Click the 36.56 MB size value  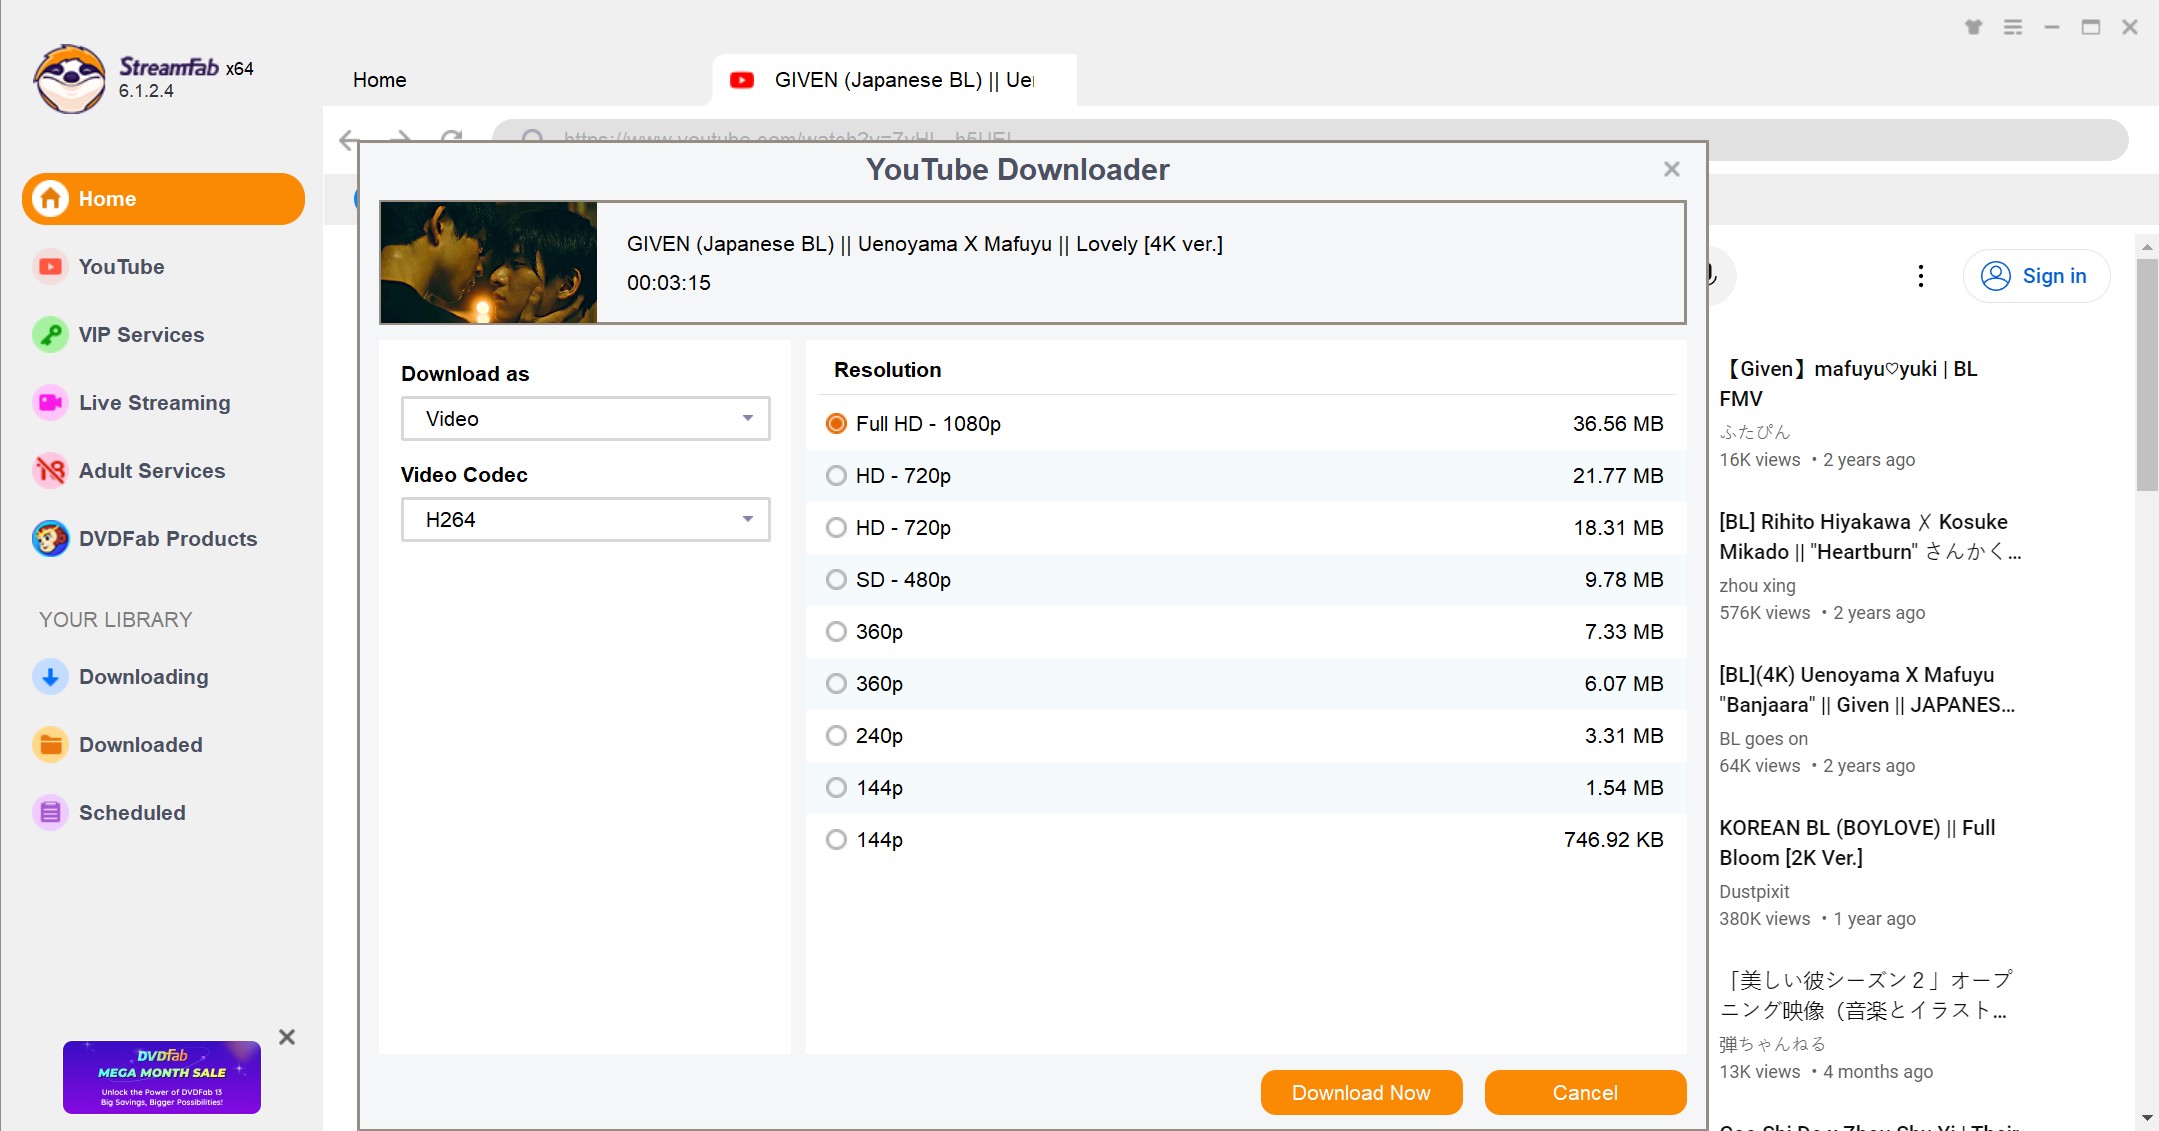tap(1618, 424)
